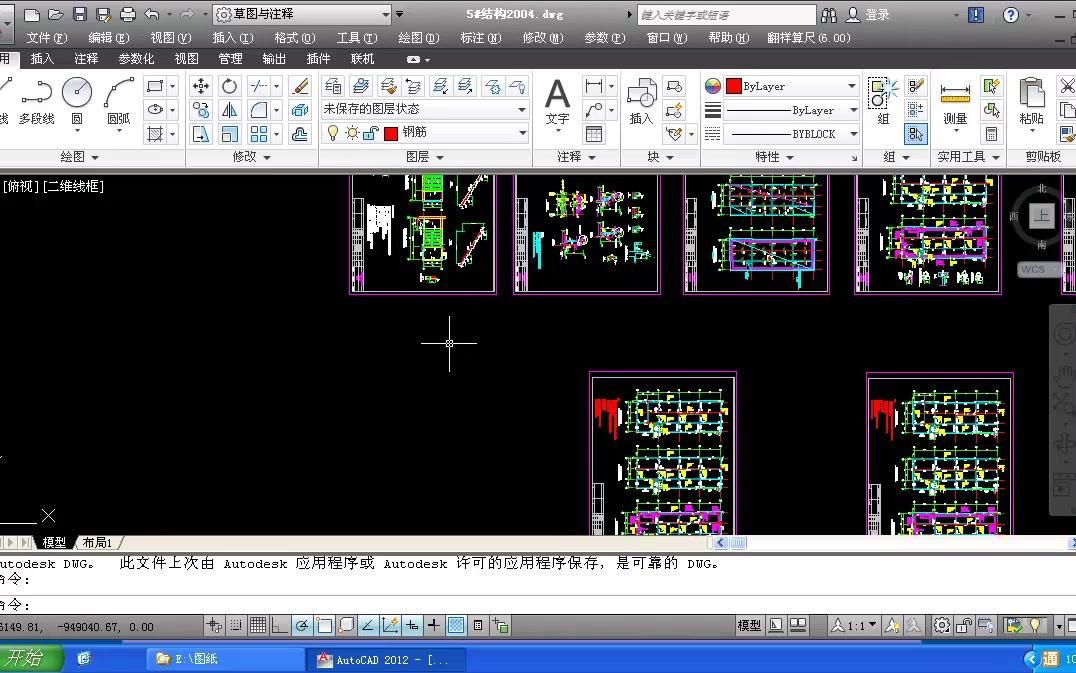The image size is (1076, 673).
Task: Open the 格式(O) menu
Action: [294, 38]
